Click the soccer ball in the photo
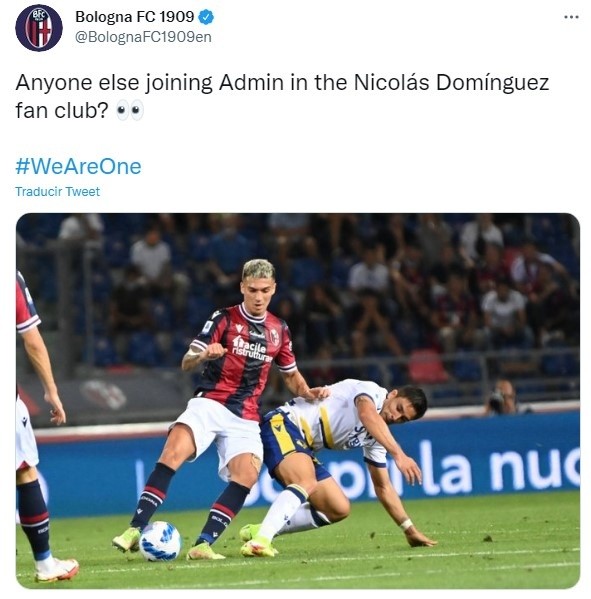Screen dimensions: 591x599 160,541
